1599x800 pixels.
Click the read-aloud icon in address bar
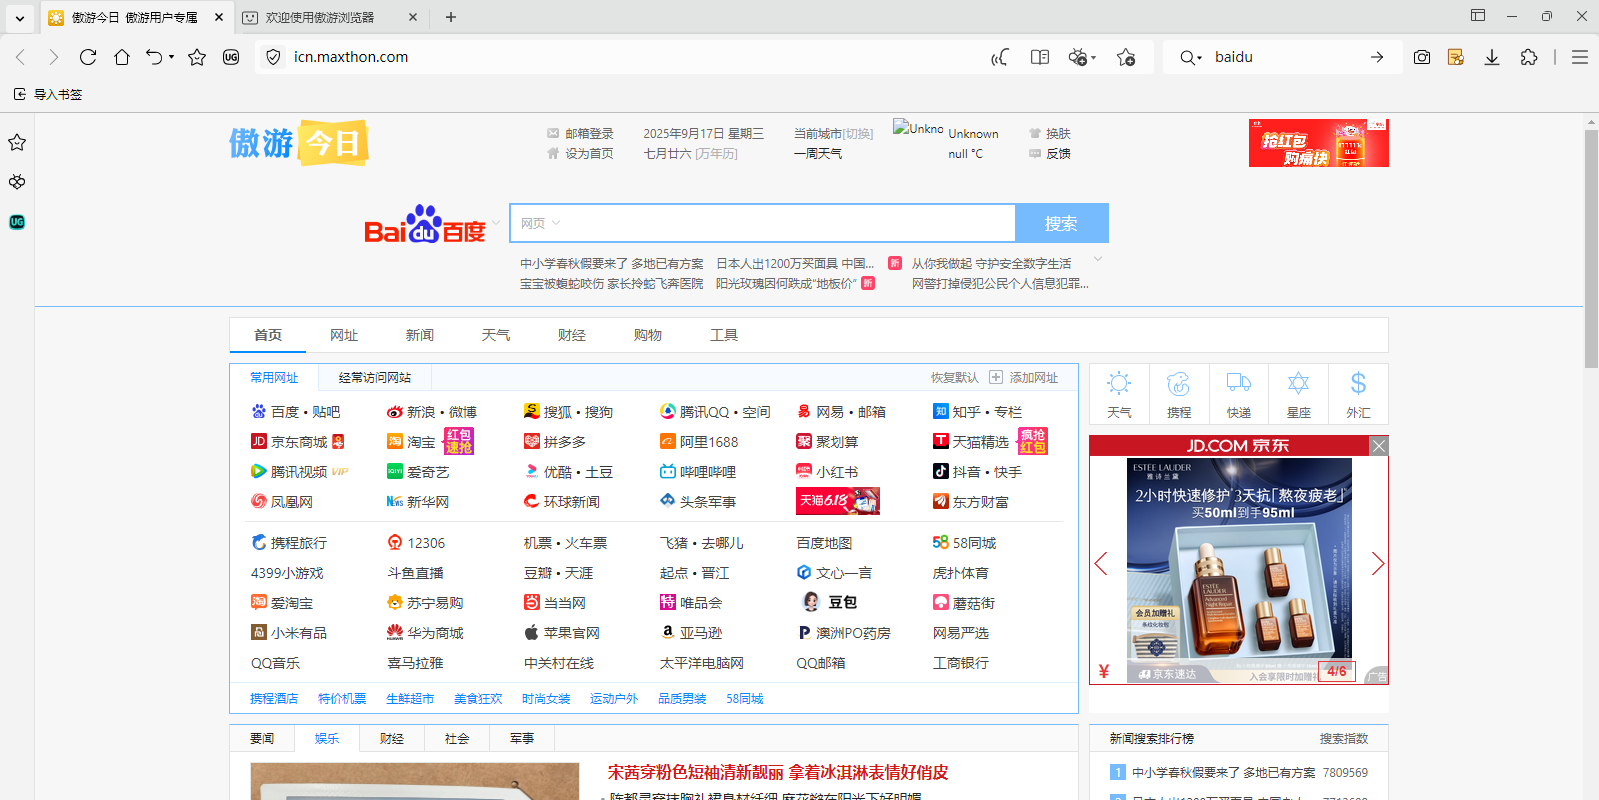pos(999,57)
